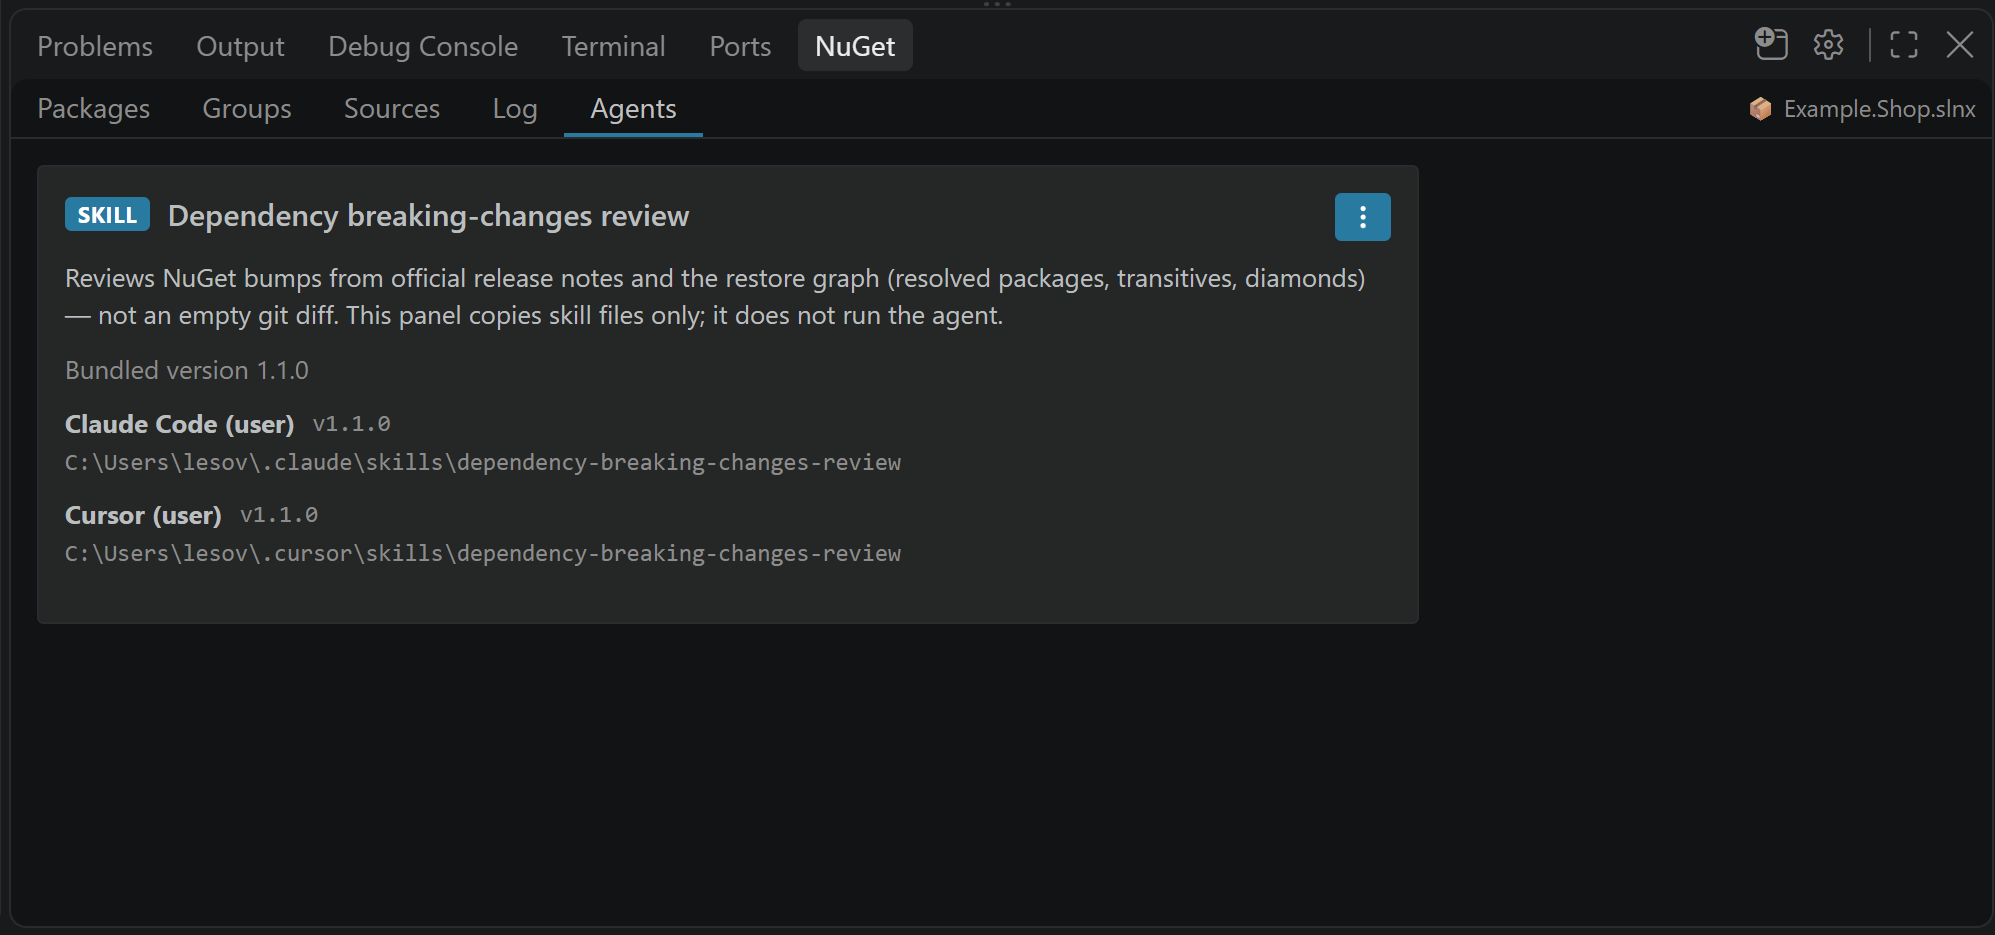Open the Sources sub-tab
The height and width of the screenshot is (935, 1995).
(x=392, y=108)
